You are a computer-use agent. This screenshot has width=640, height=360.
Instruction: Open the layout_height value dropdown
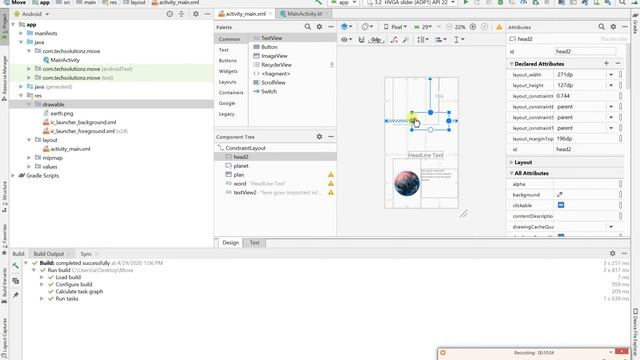(x=611, y=86)
